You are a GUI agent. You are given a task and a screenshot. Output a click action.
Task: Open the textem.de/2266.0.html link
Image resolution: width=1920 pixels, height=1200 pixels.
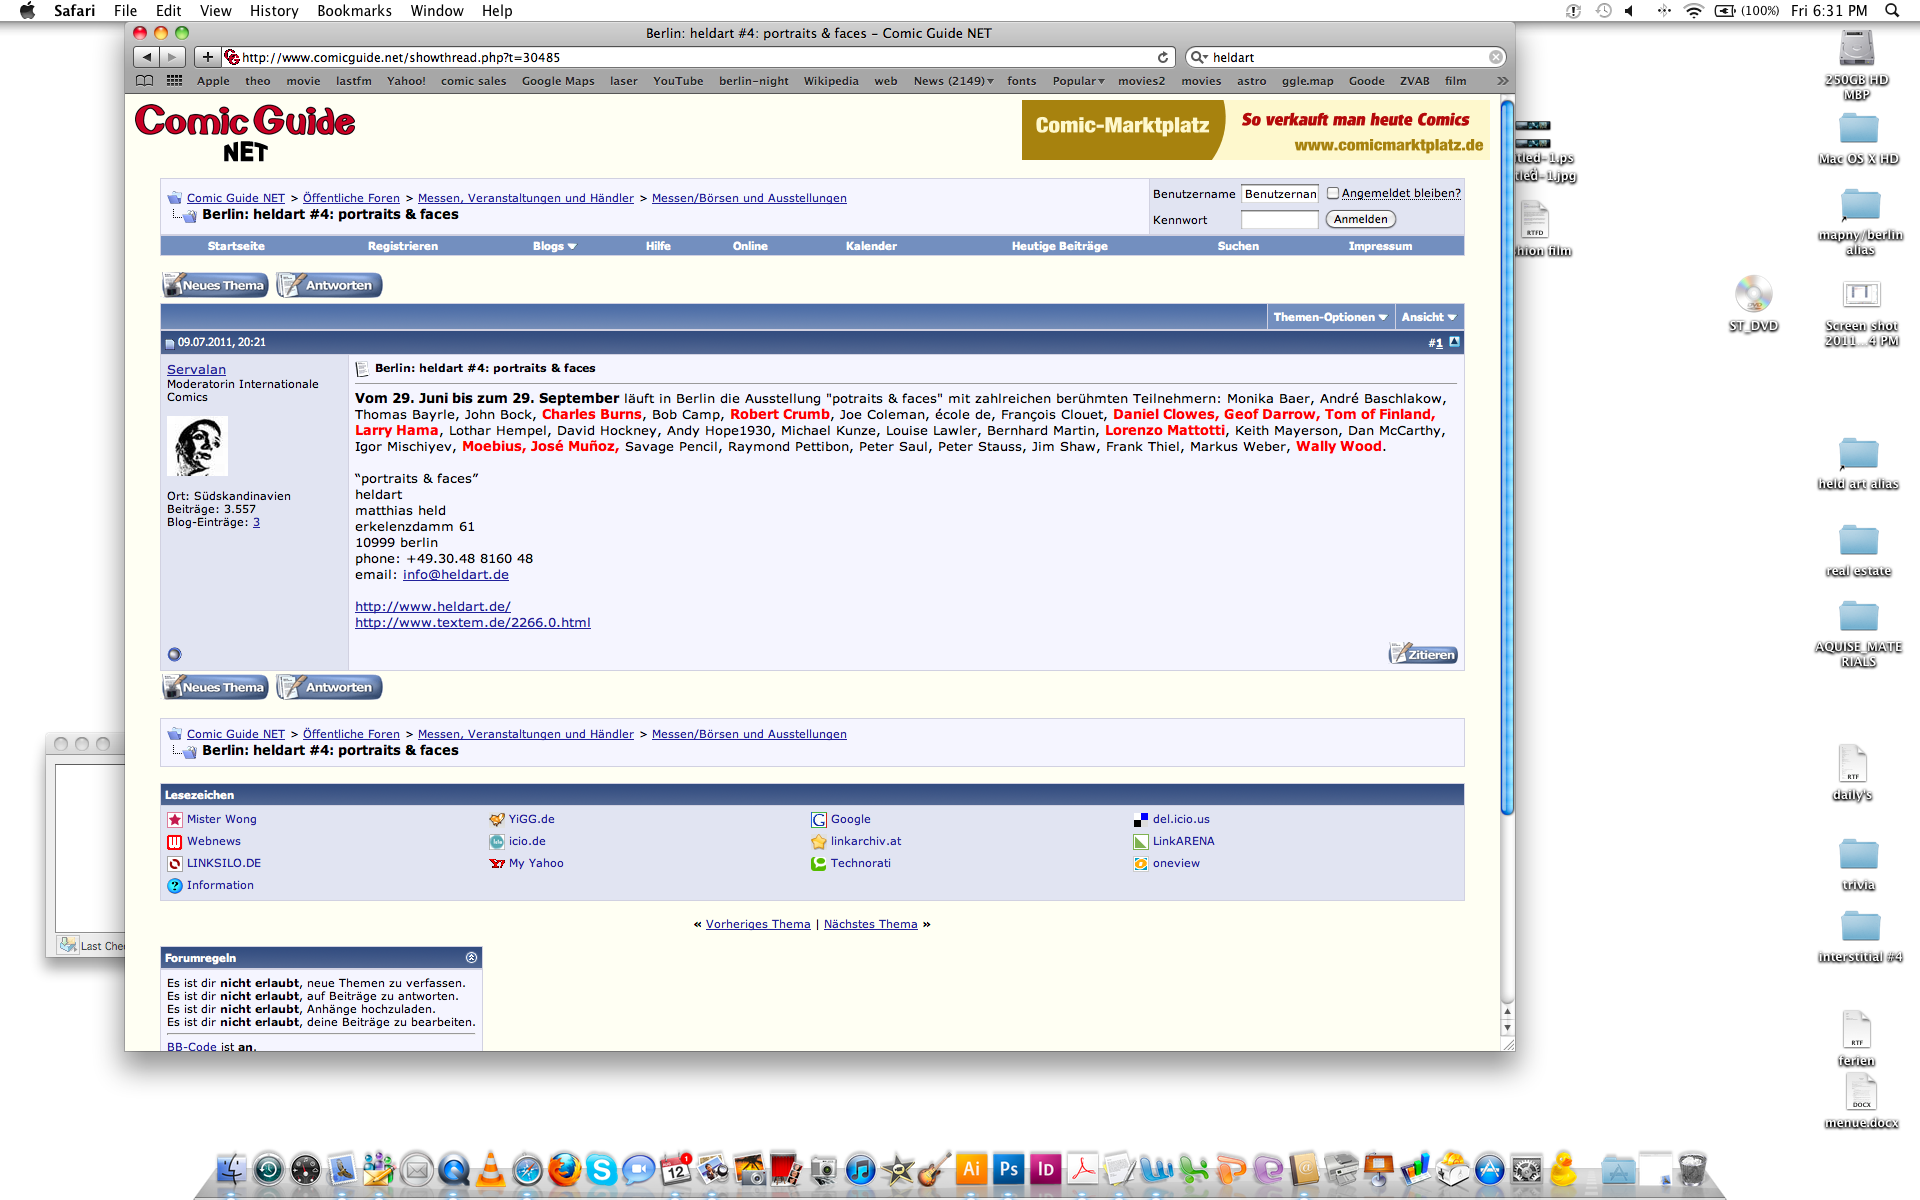tap(473, 622)
